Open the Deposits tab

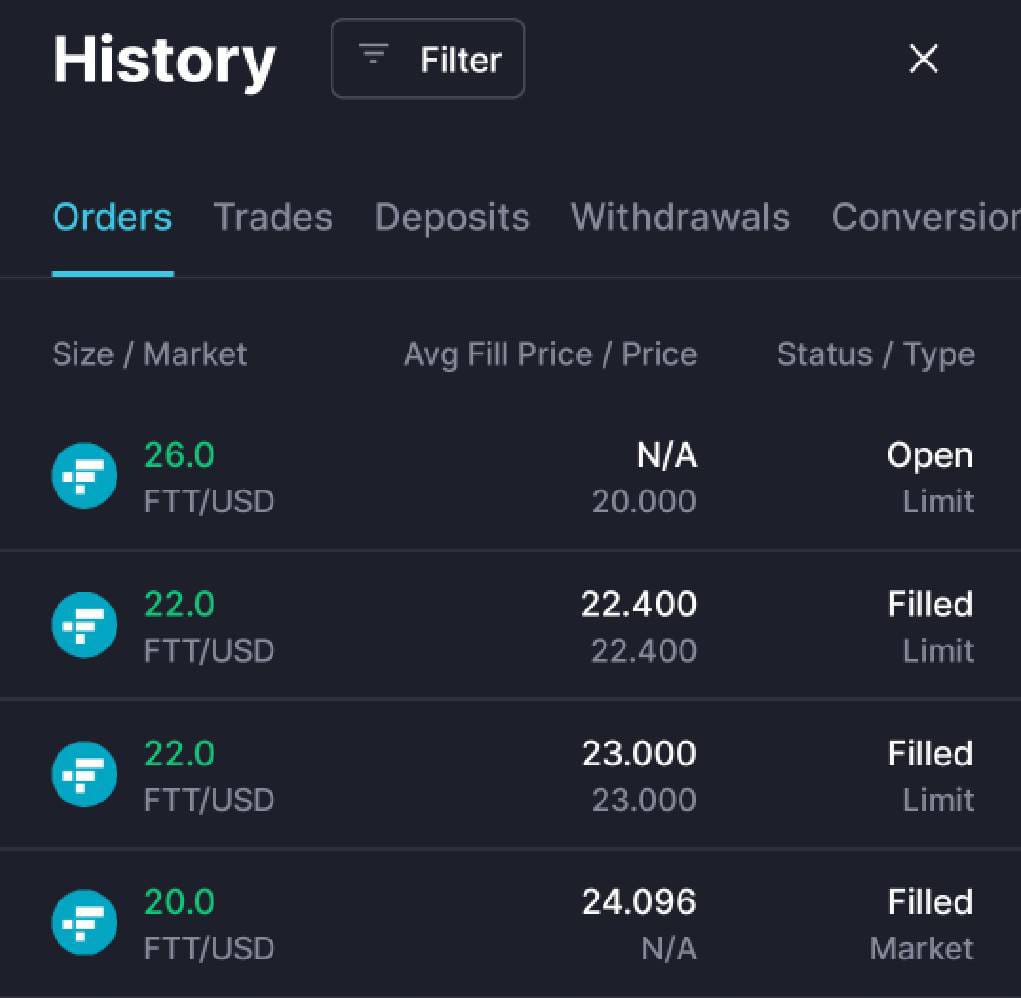[x=452, y=217]
